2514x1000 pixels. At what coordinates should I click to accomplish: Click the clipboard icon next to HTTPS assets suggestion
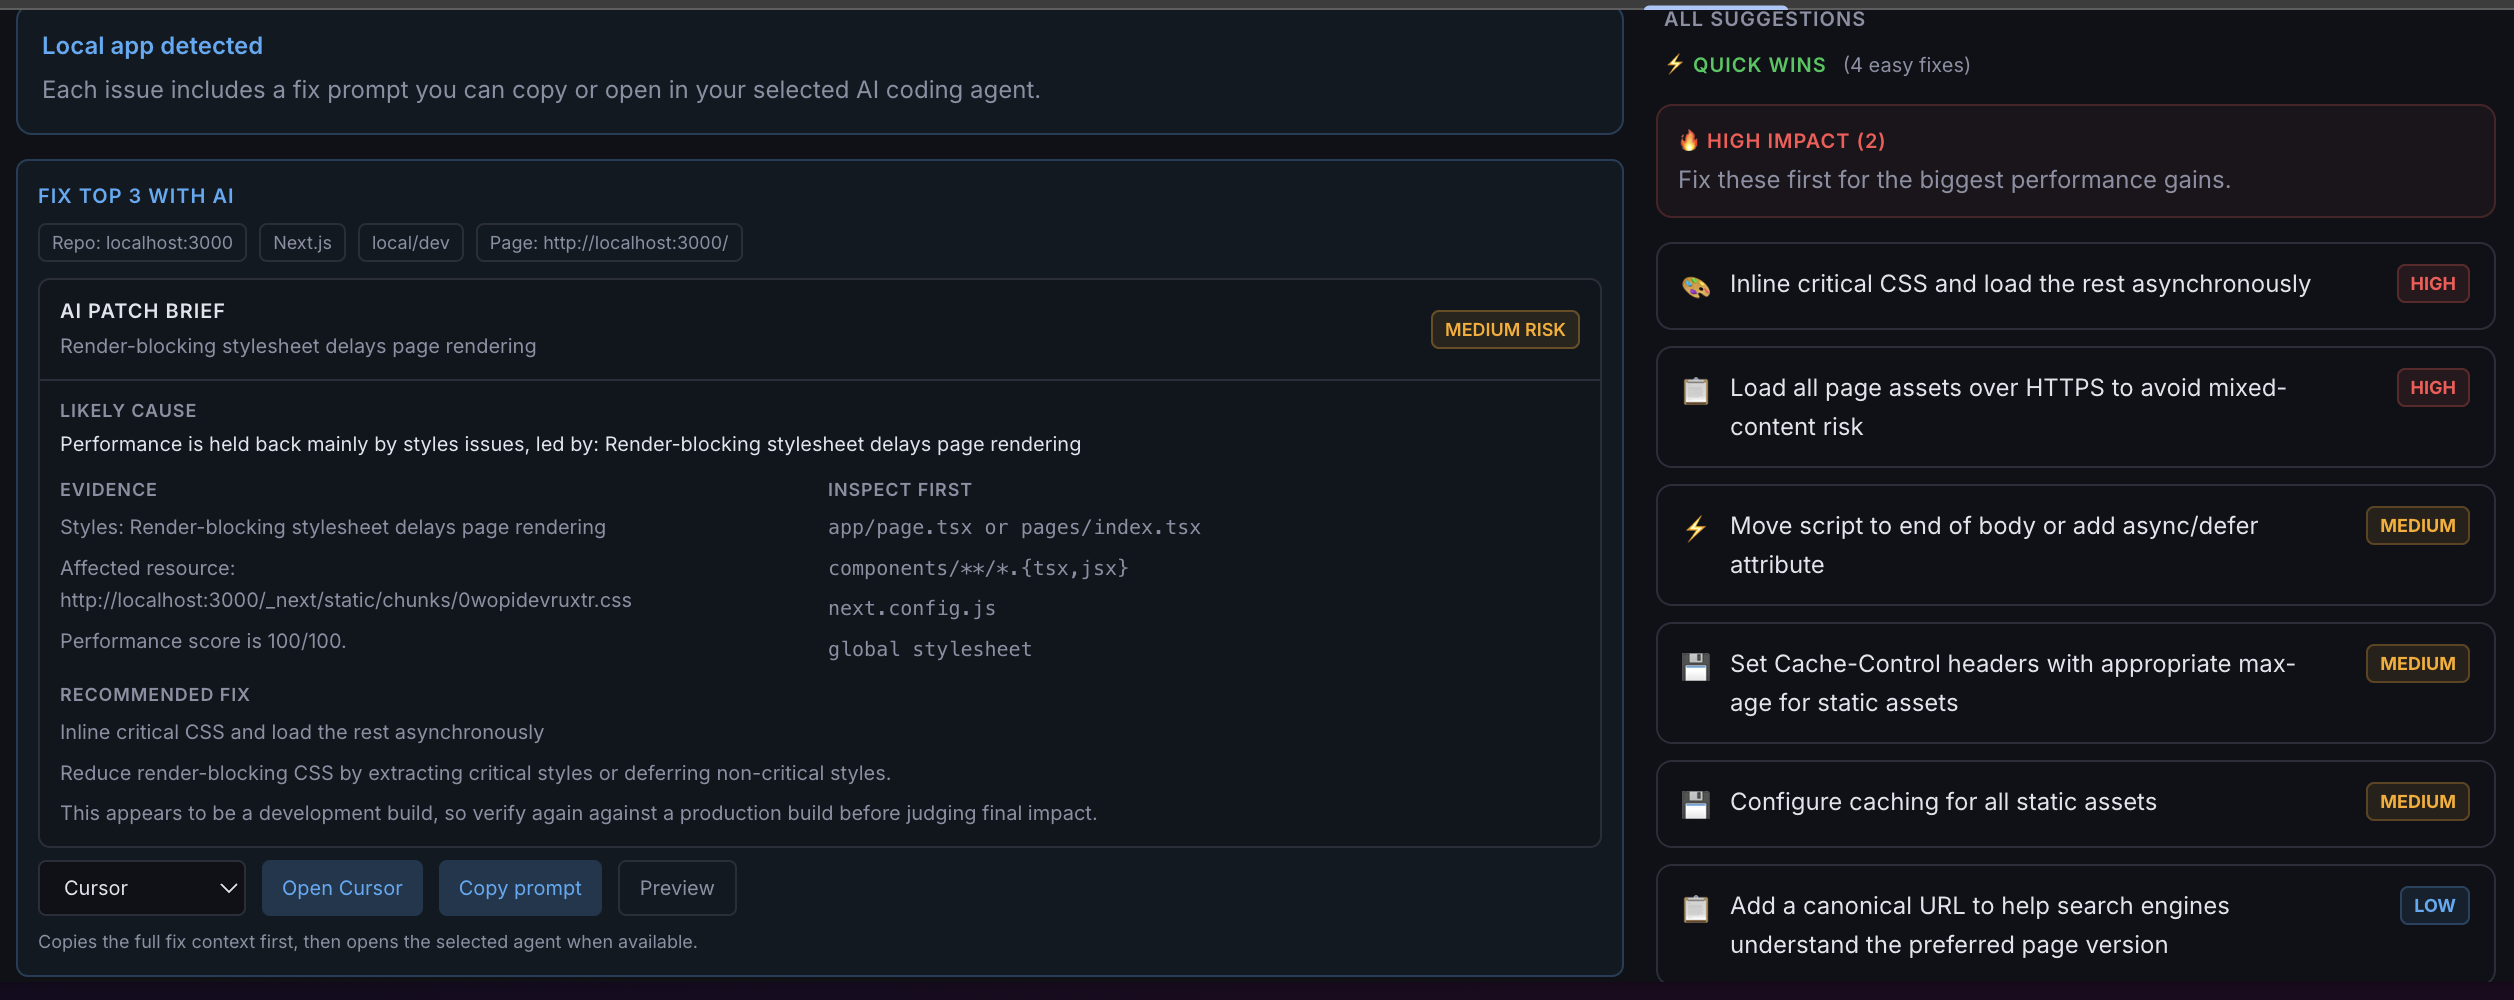tap(1696, 390)
